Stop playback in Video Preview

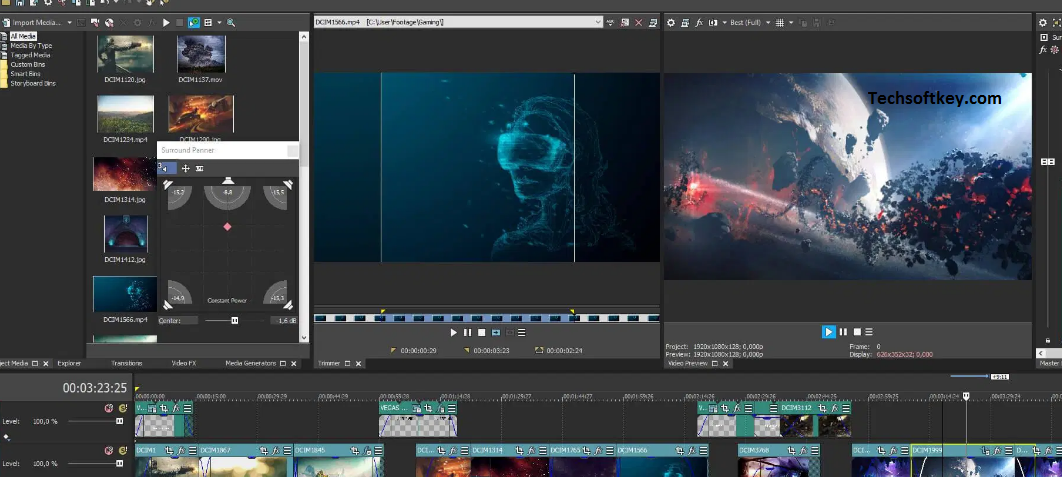pos(857,332)
